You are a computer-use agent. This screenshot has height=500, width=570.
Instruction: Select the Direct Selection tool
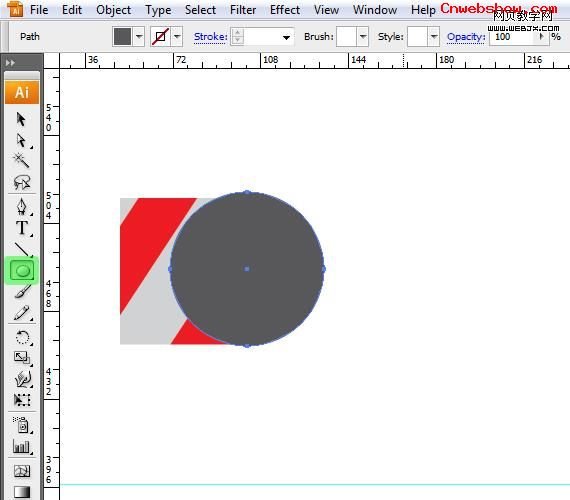(x=21, y=140)
